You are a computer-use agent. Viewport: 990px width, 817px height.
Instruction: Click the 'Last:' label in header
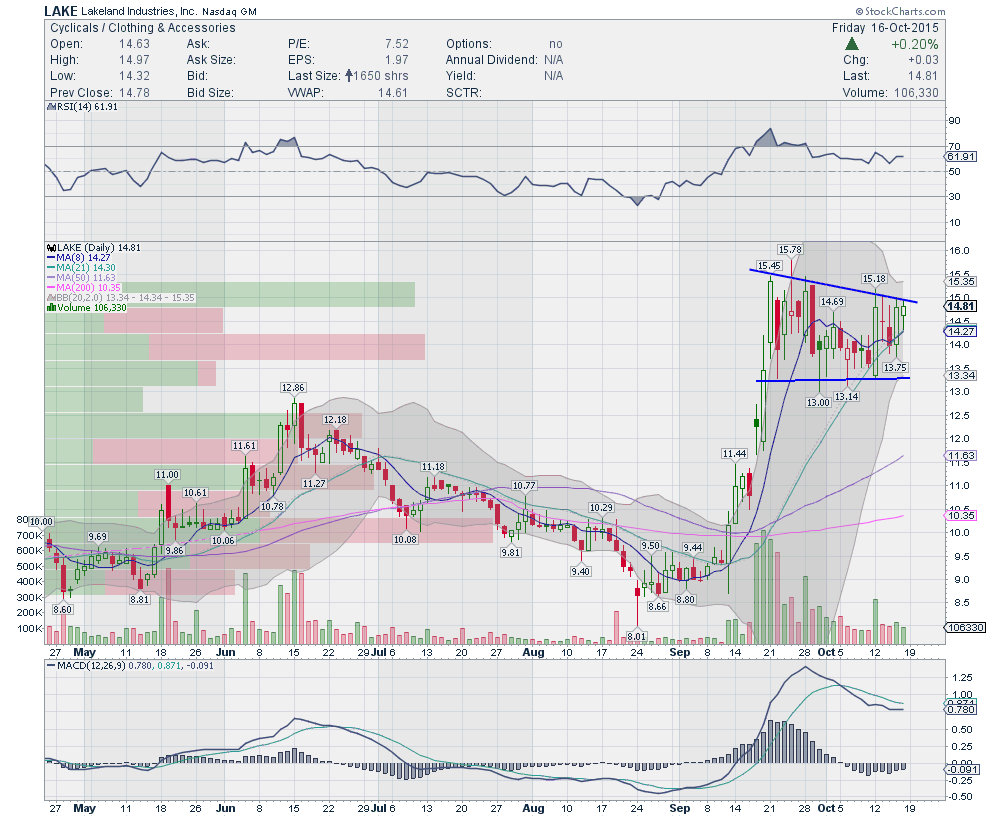click(x=856, y=76)
